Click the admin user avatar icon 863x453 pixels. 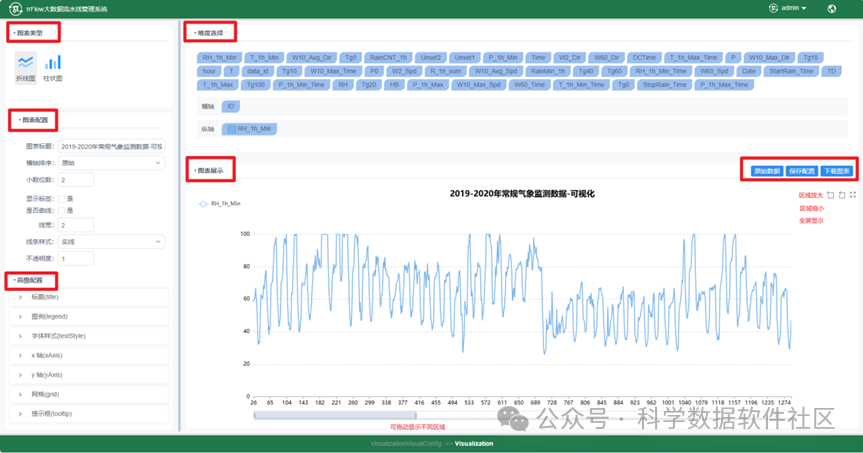click(x=773, y=8)
